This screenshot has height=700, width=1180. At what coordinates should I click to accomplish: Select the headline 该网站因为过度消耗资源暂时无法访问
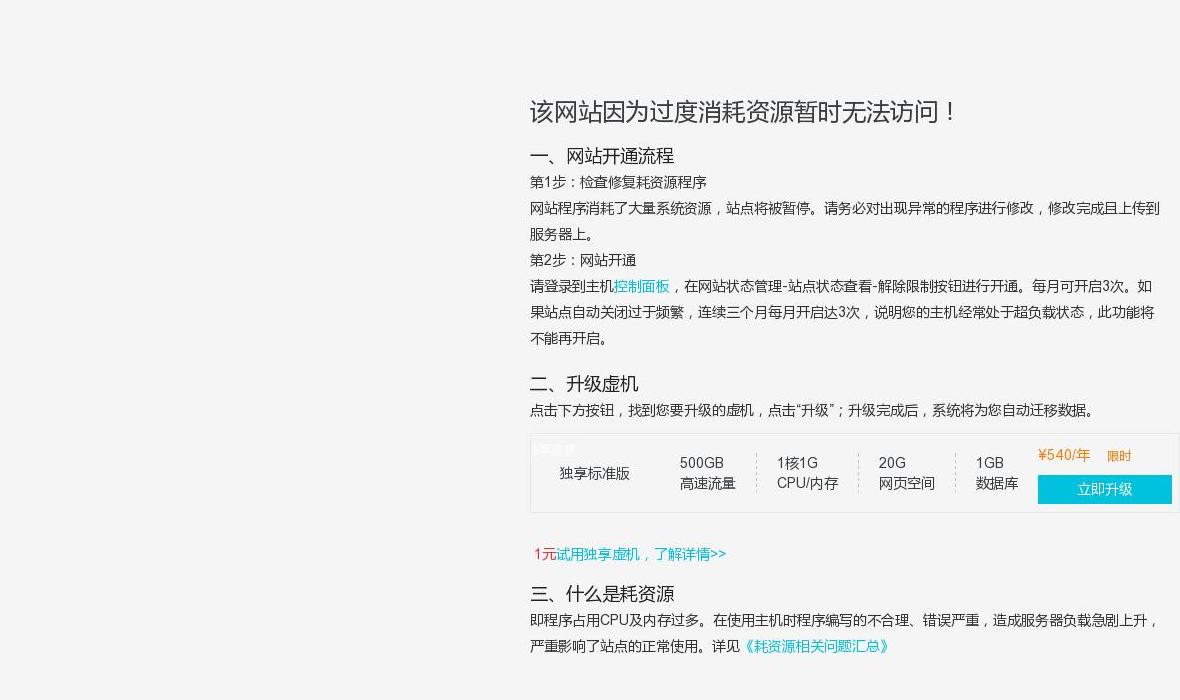click(743, 112)
